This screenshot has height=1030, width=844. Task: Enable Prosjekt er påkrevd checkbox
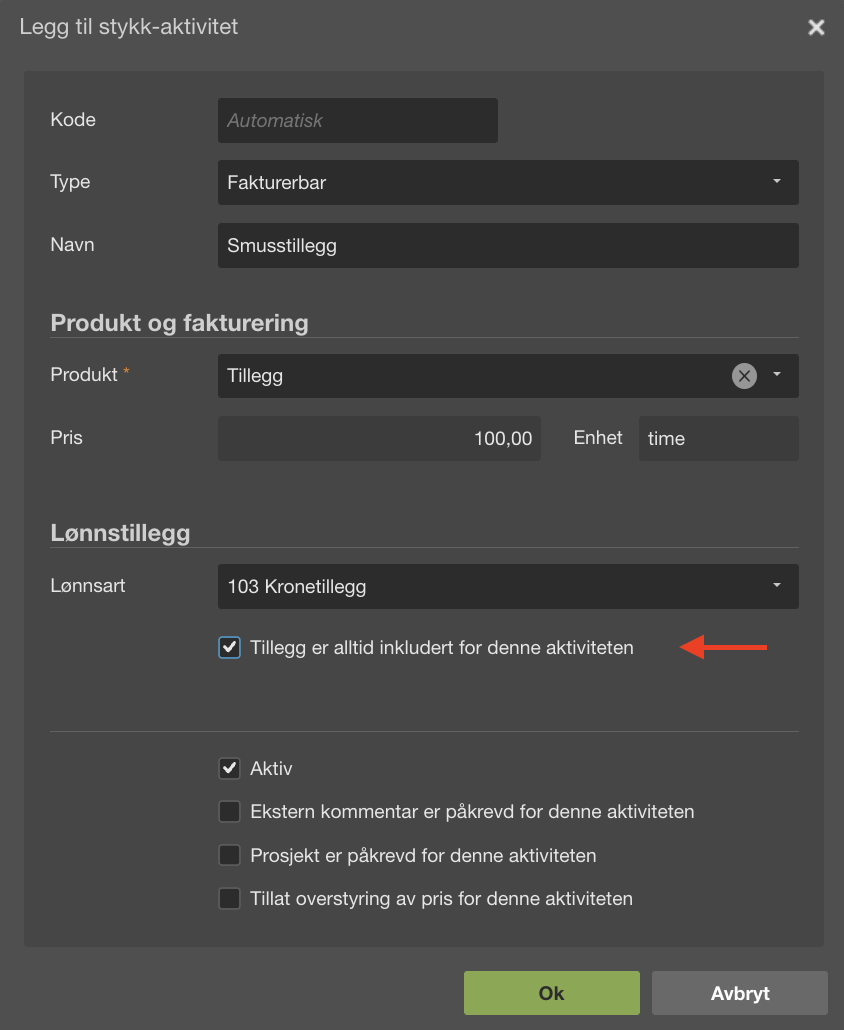[229, 855]
